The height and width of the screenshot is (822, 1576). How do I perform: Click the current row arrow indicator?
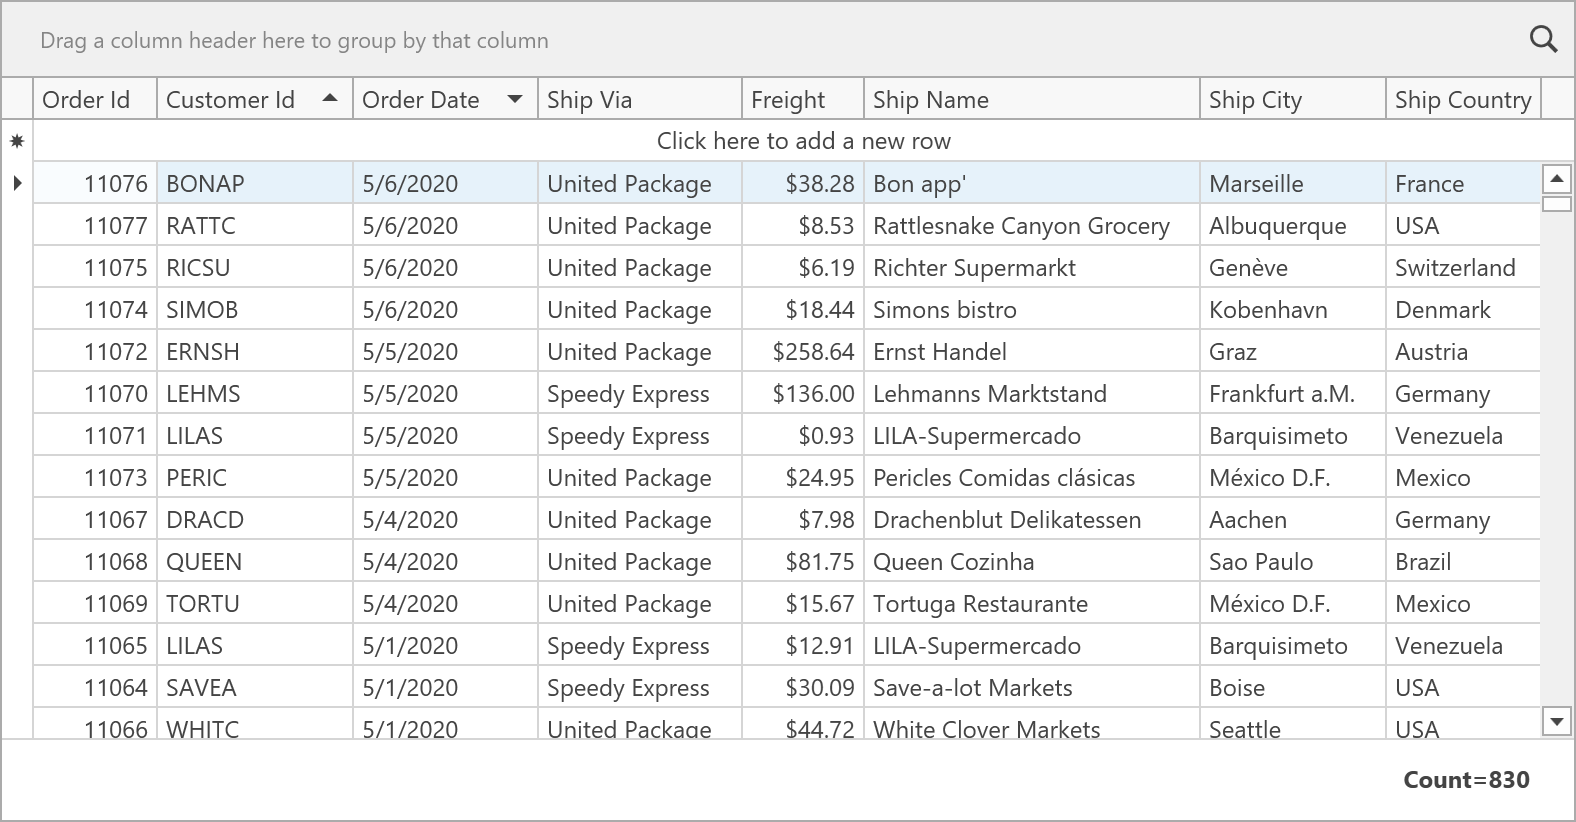coord(17,183)
